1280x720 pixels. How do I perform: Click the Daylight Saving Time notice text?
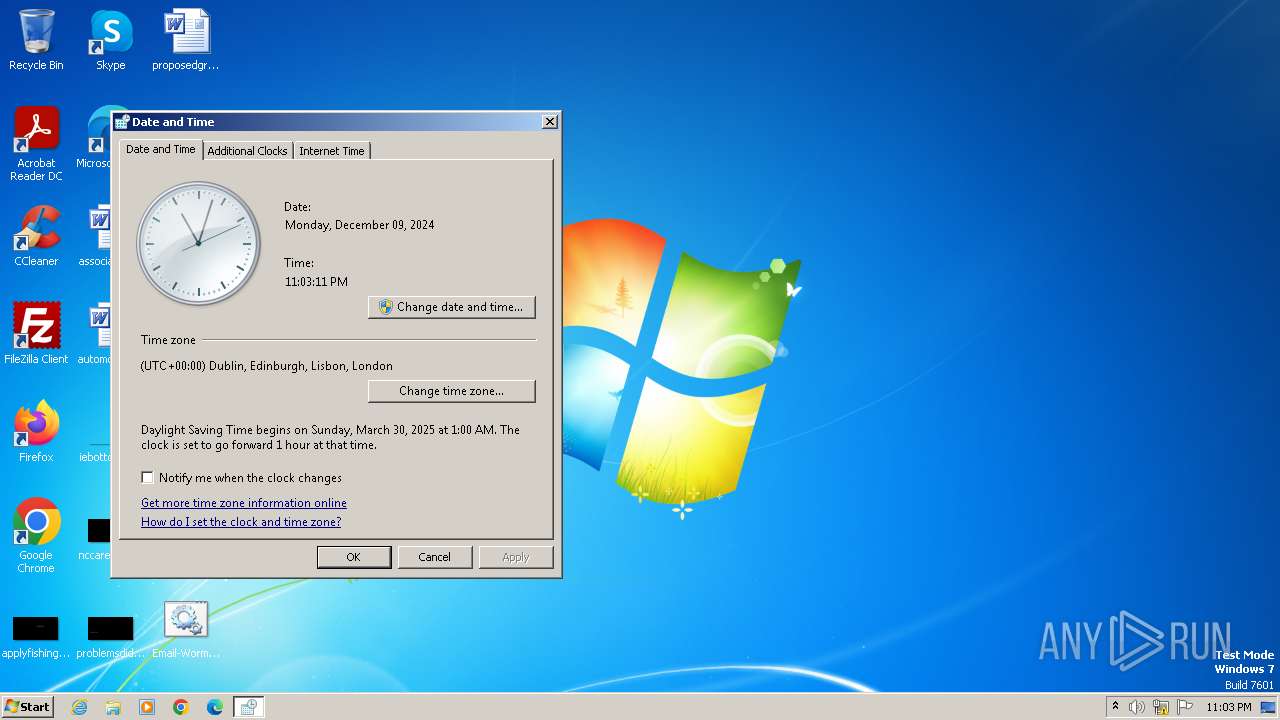[x=331, y=437]
